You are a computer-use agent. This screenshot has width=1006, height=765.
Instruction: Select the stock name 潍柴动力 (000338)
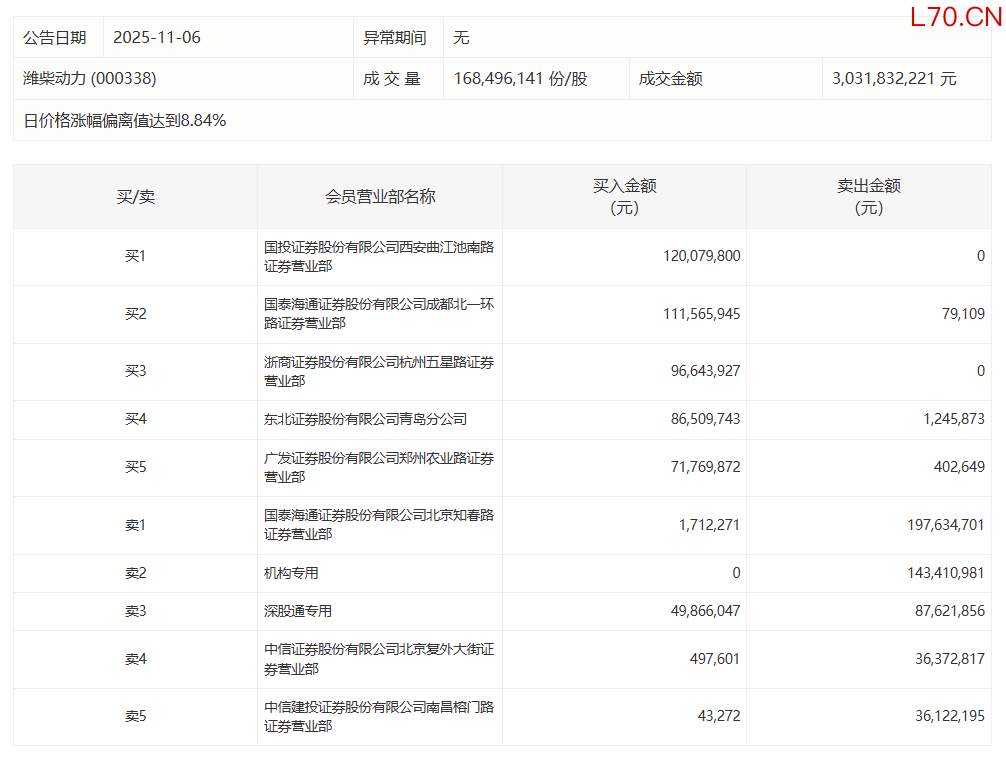(x=90, y=78)
